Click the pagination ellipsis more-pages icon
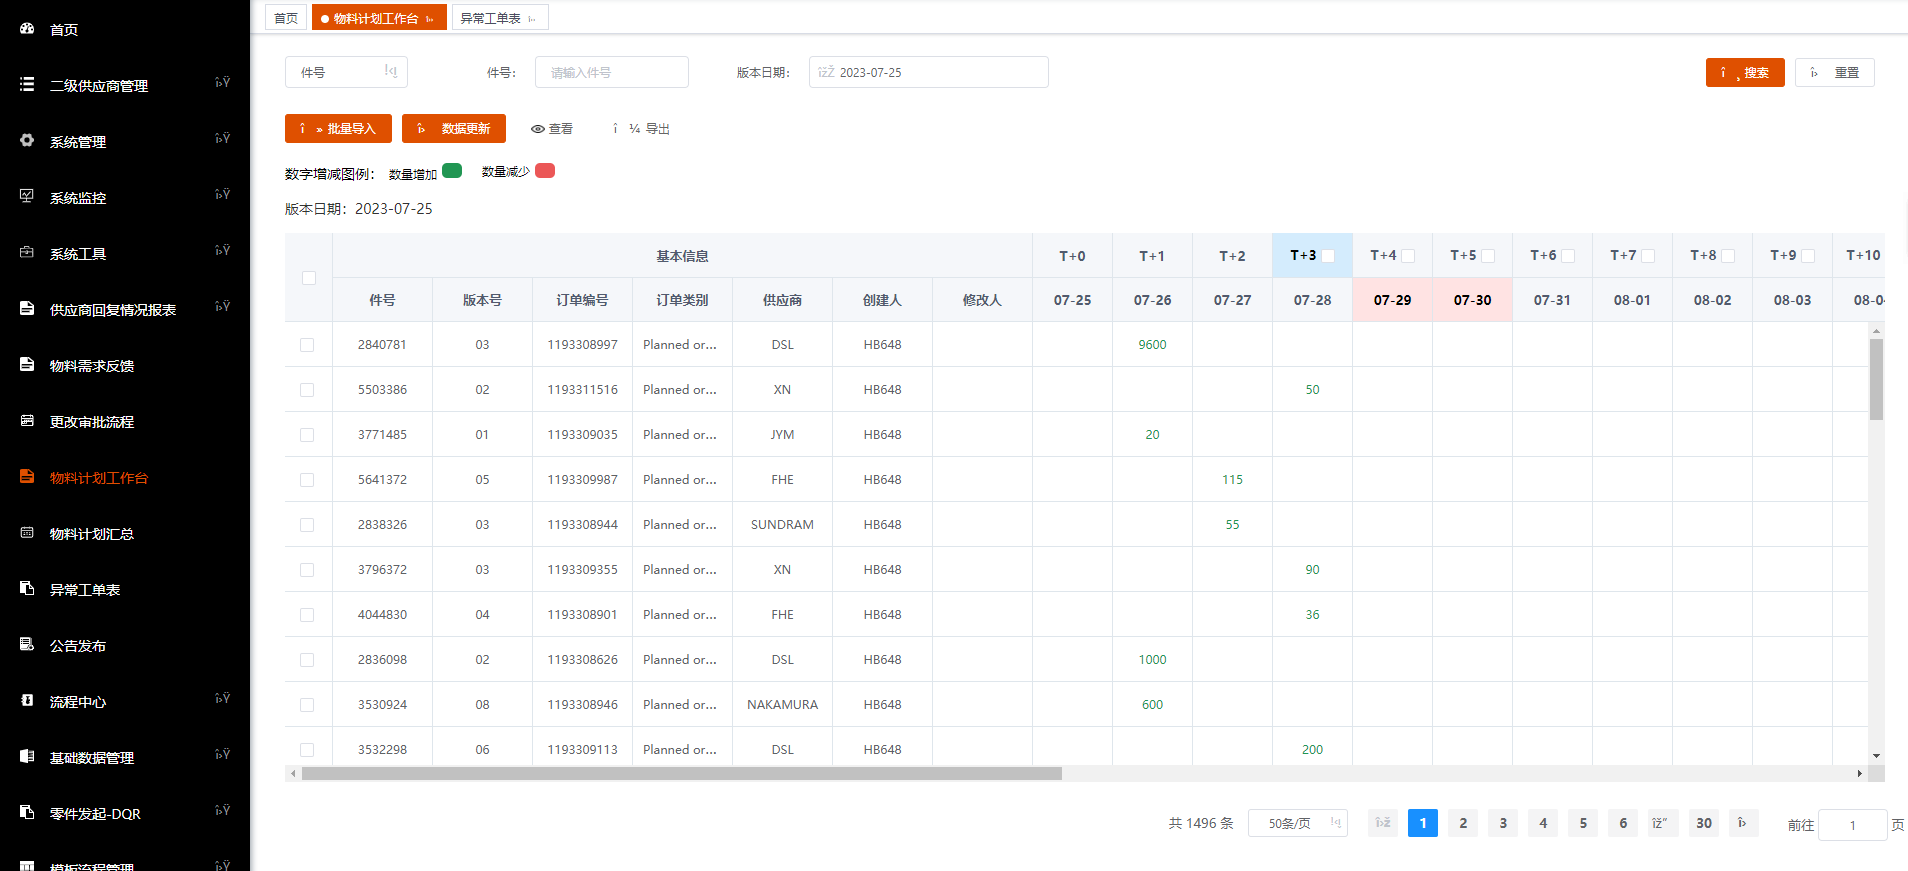Image resolution: width=1908 pixels, height=871 pixels. (x=1663, y=823)
